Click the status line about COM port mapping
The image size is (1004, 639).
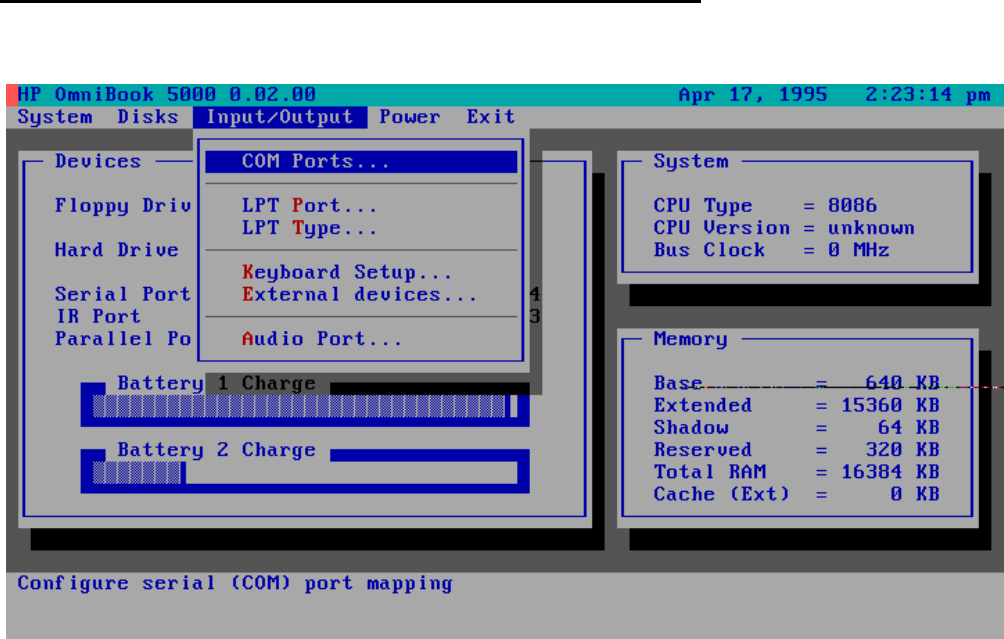(x=235, y=583)
